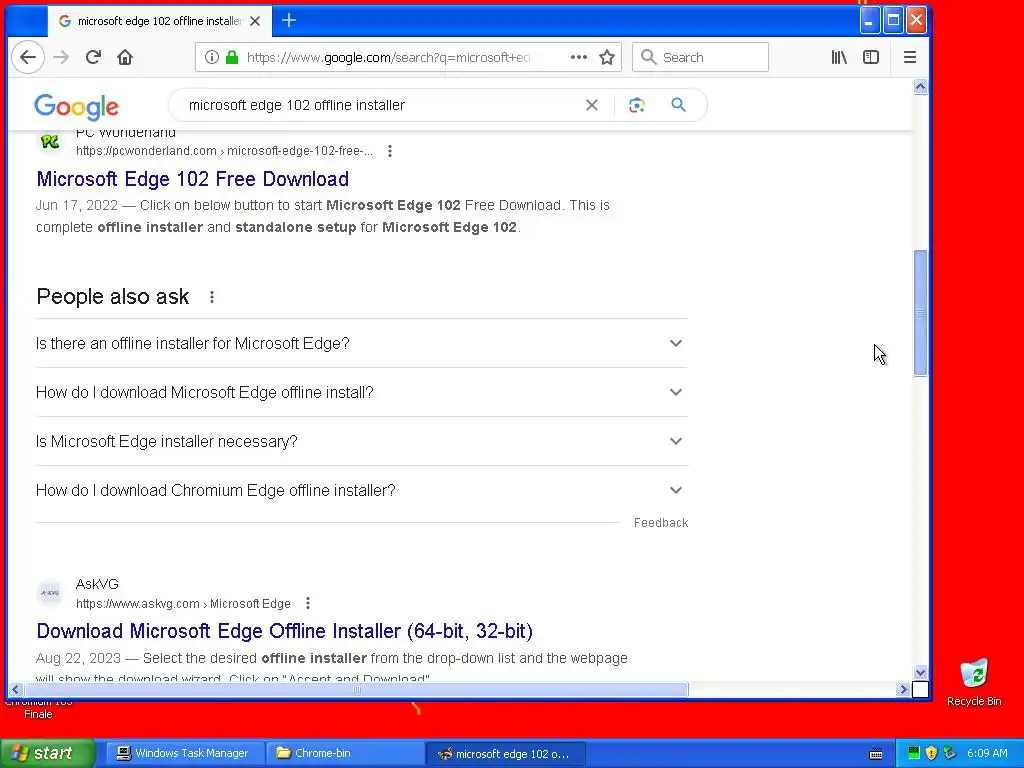Image resolution: width=1024 pixels, height=768 pixels.
Task: Click the shield security tray icon
Action: [931, 753]
